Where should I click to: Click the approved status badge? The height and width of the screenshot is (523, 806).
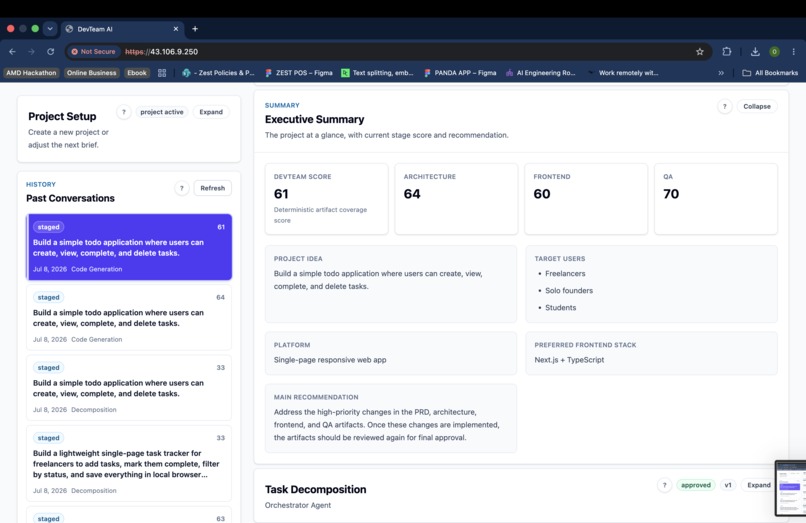pos(695,485)
